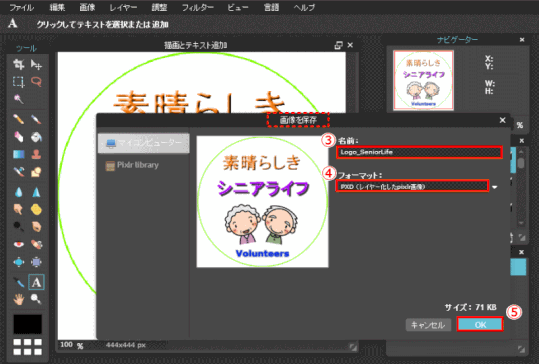Screen dimensions: 539x364
Task: Open the ビュー menu
Action: [238, 7]
